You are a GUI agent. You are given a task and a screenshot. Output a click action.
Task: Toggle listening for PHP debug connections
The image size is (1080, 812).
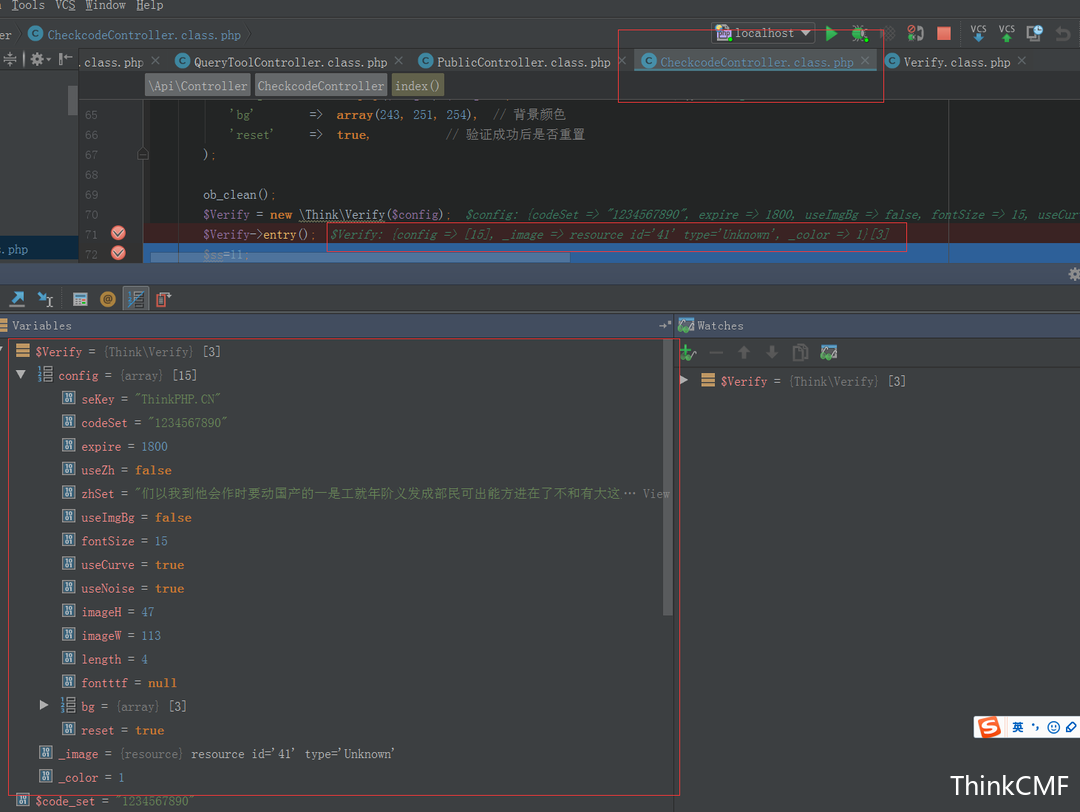(x=915, y=33)
